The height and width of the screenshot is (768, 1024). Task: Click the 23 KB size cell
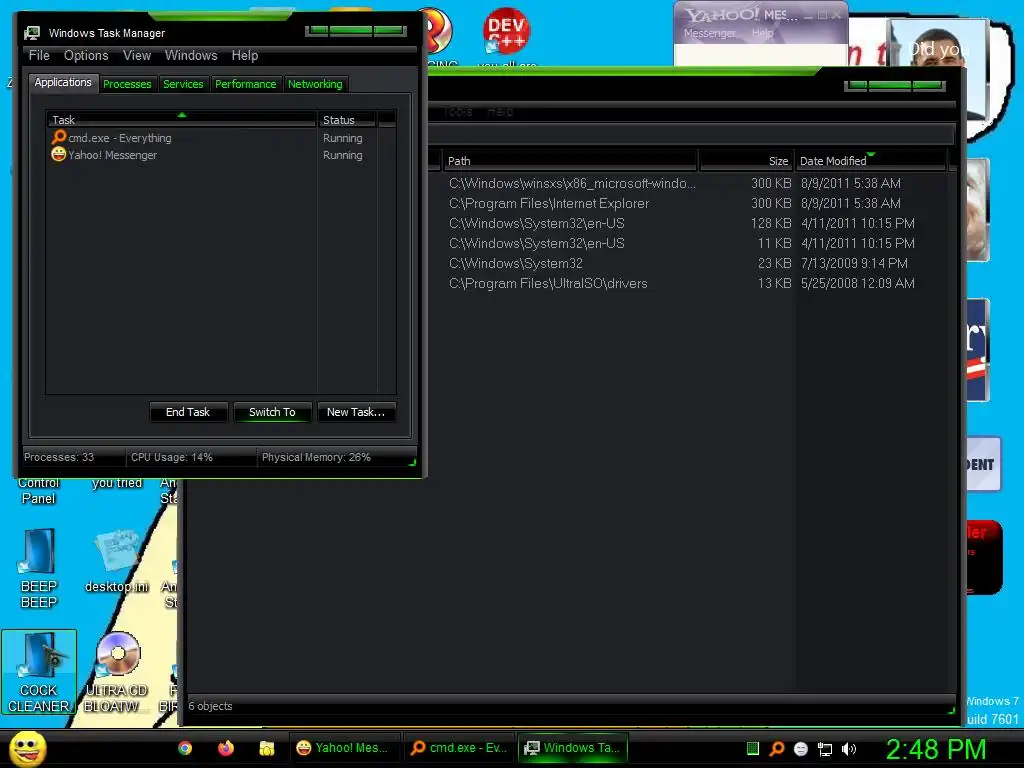775,263
